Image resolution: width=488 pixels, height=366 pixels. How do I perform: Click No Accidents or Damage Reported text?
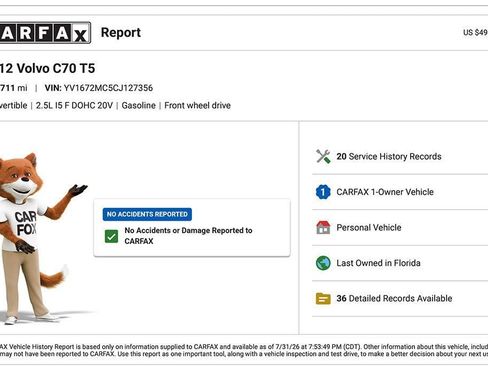(x=188, y=236)
